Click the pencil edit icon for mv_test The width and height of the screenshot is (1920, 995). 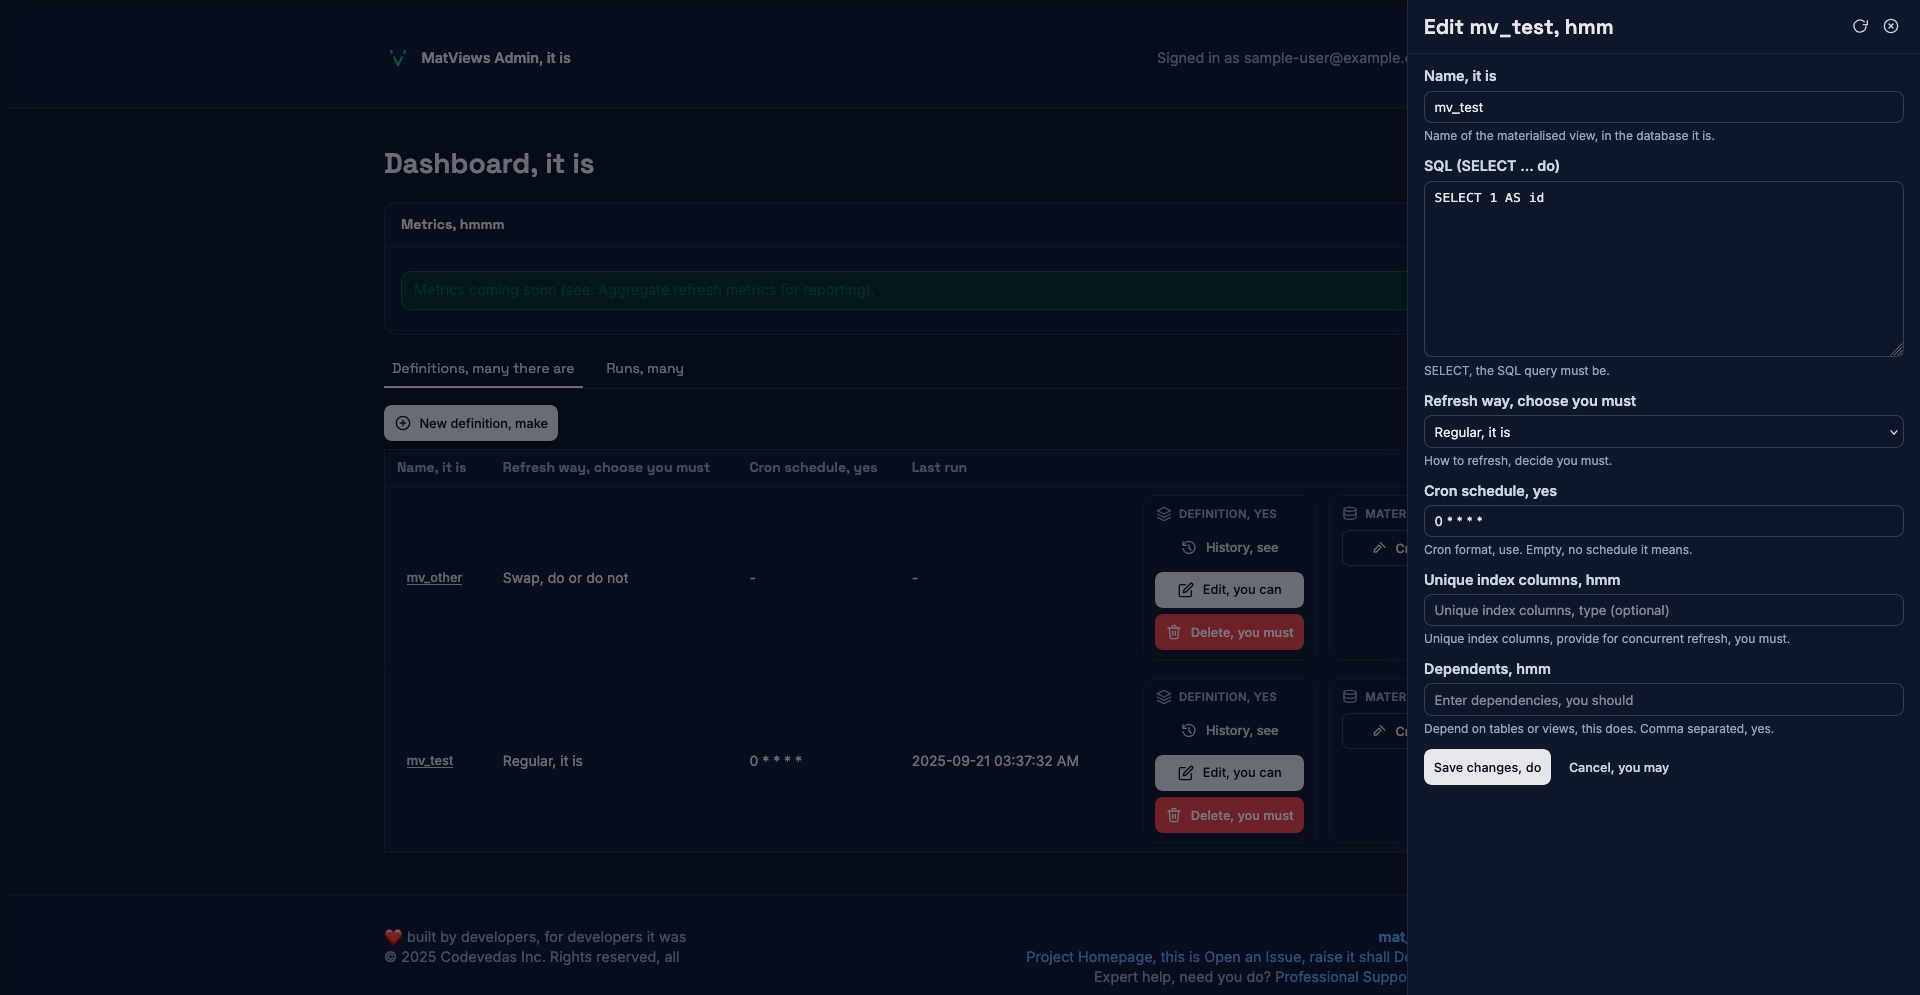pos(1185,772)
